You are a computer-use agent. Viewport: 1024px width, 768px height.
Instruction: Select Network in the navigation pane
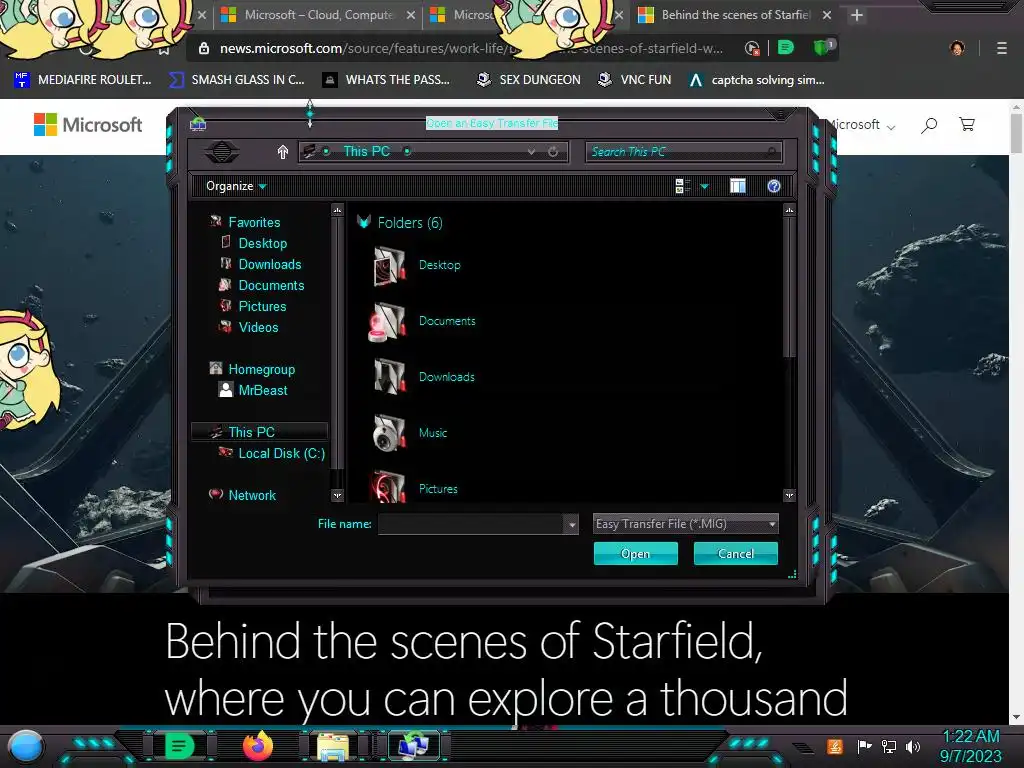pos(252,495)
